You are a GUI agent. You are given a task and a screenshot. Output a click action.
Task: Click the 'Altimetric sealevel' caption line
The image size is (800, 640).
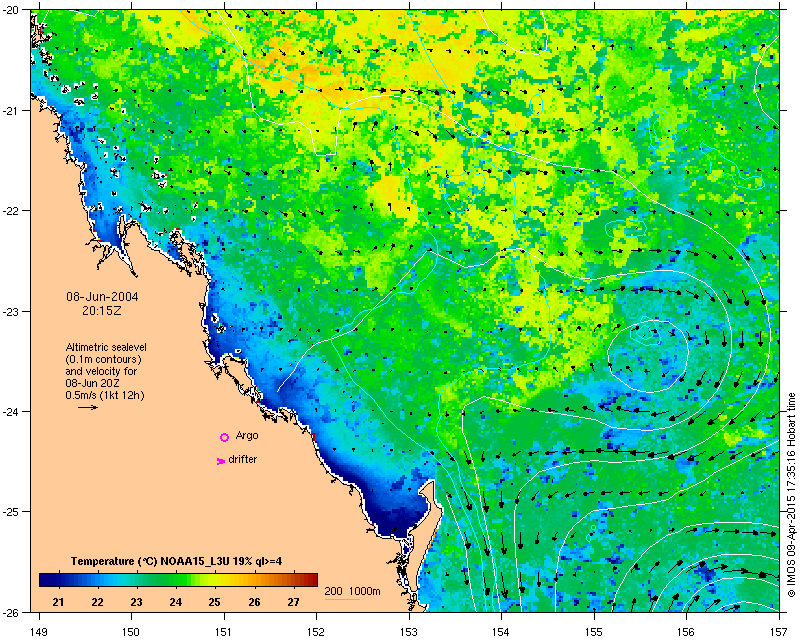(106, 347)
